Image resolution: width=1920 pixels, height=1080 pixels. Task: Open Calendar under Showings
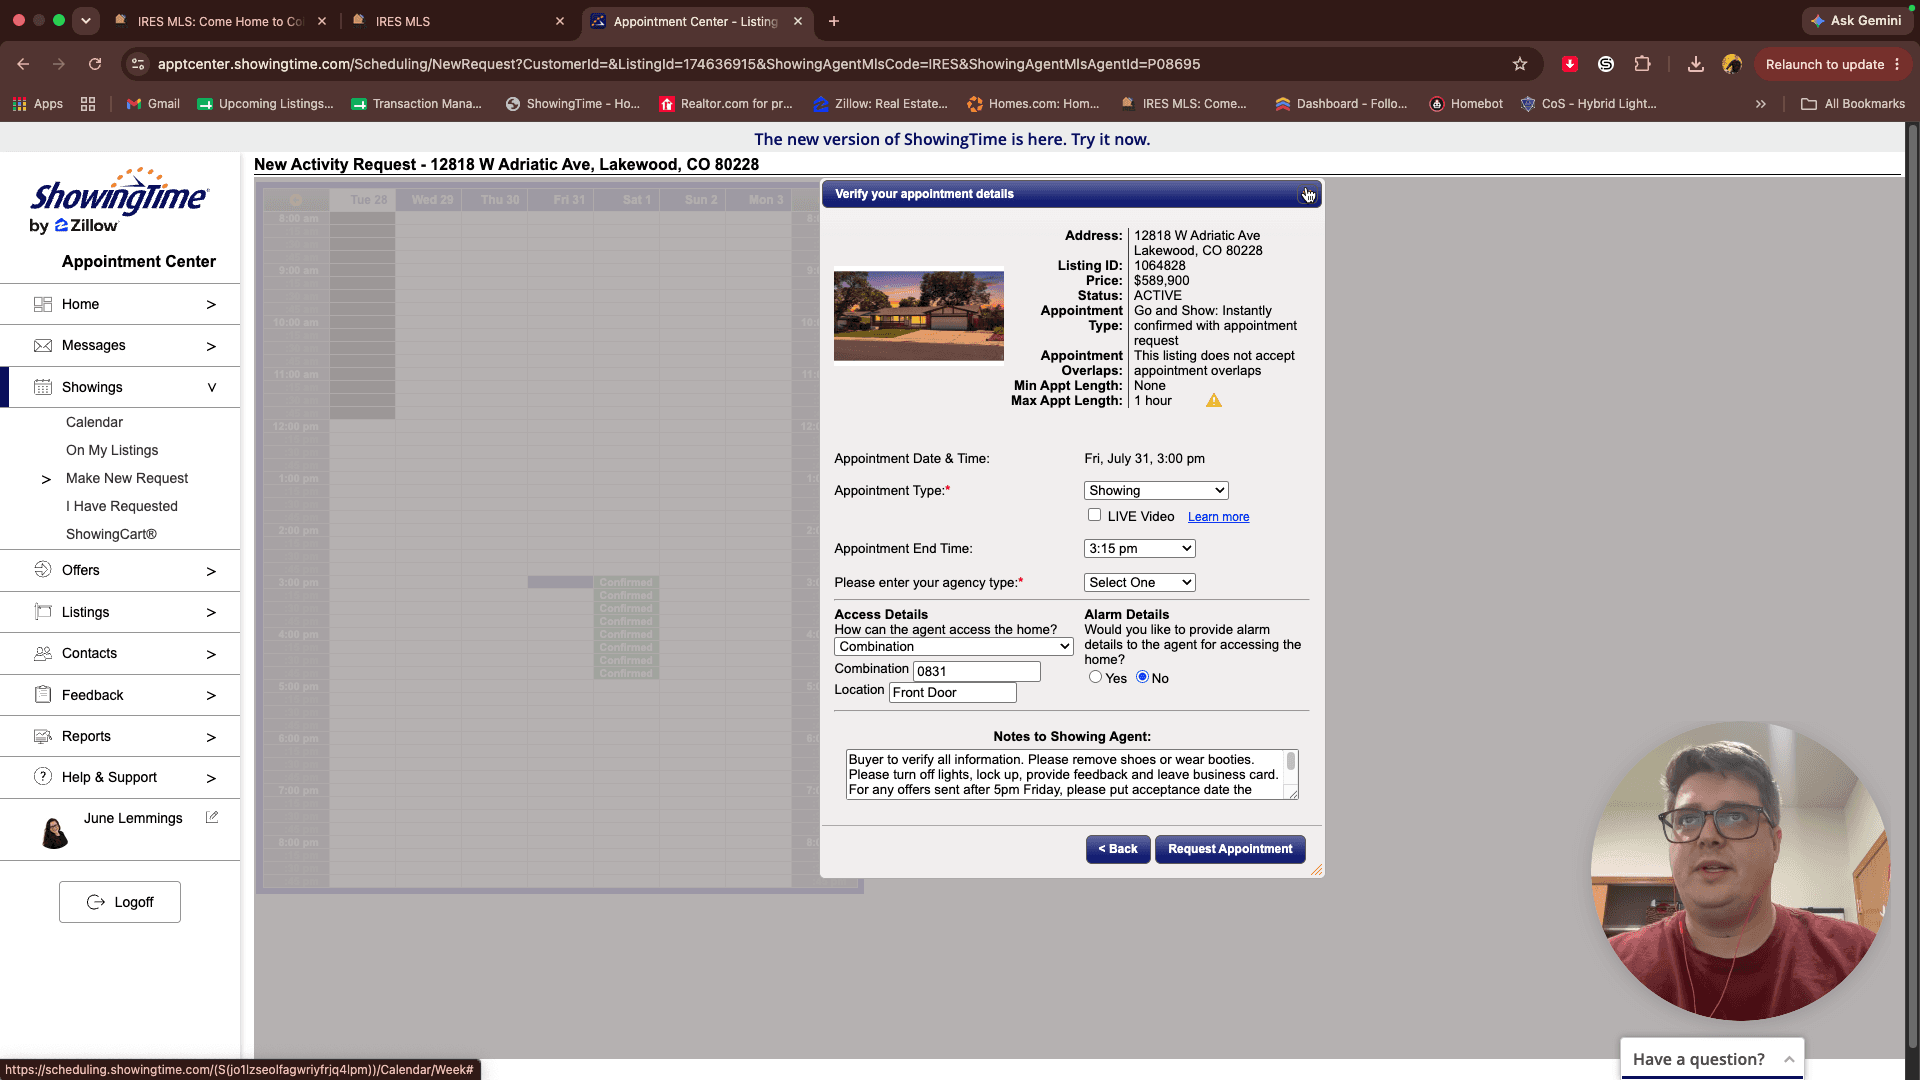(x=94, y=422)
